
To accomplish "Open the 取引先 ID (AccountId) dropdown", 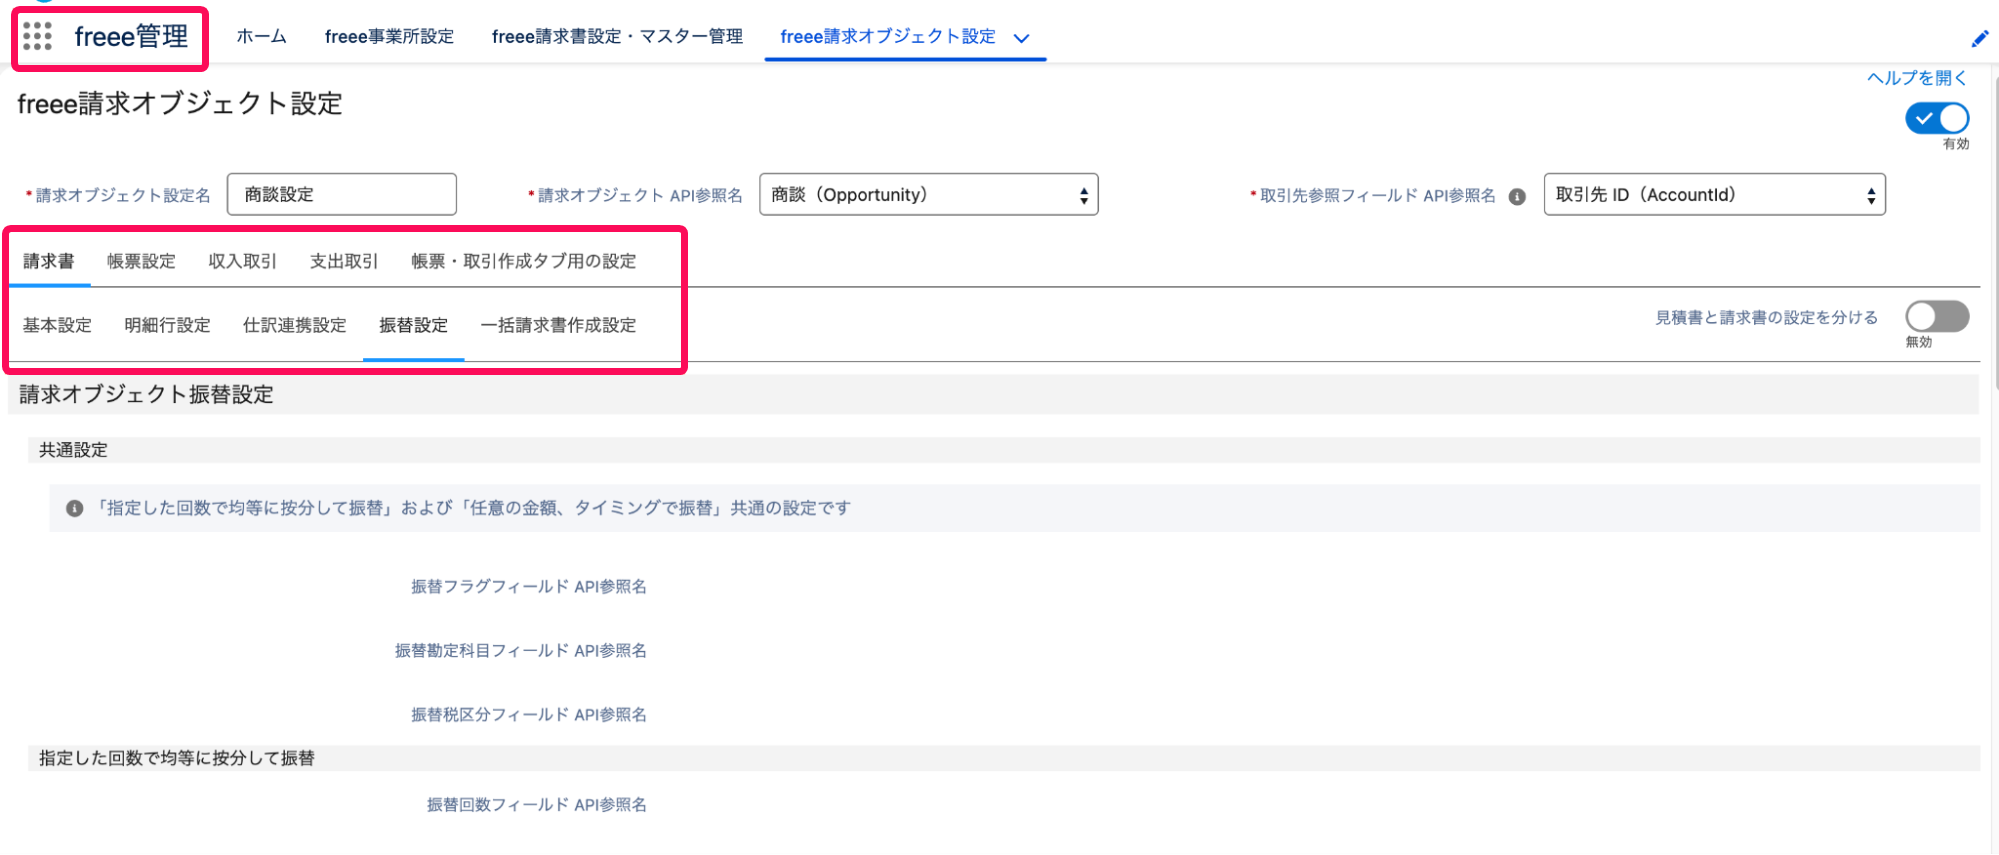I will pos(1714,195).
